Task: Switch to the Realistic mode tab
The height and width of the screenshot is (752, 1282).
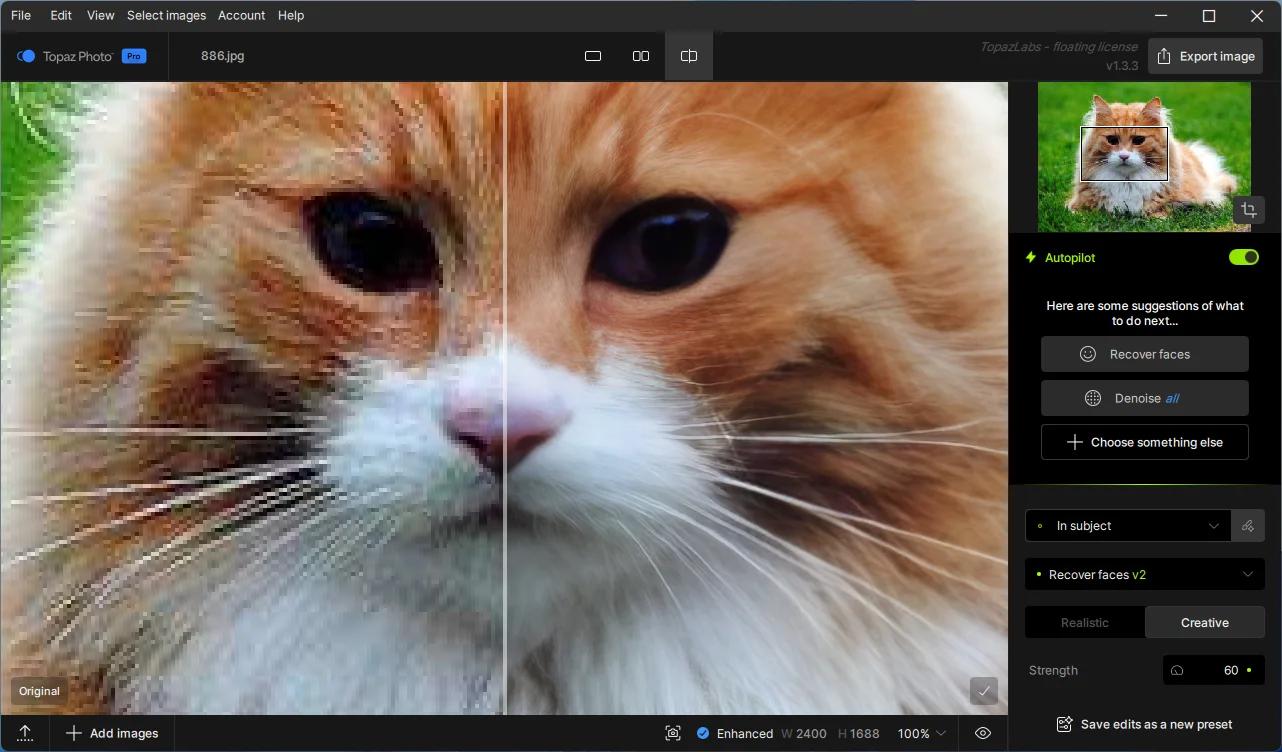Action: 1085,622
